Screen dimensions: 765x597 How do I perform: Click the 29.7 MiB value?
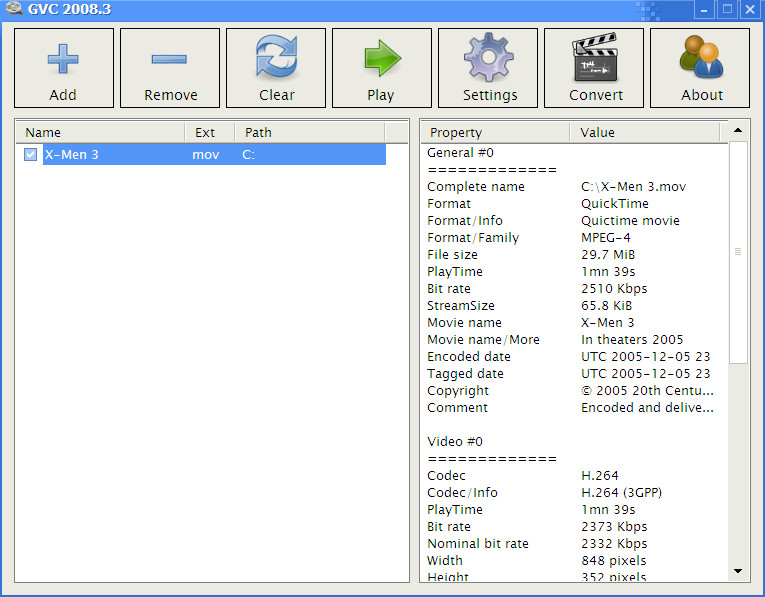(x=608, y=255)
